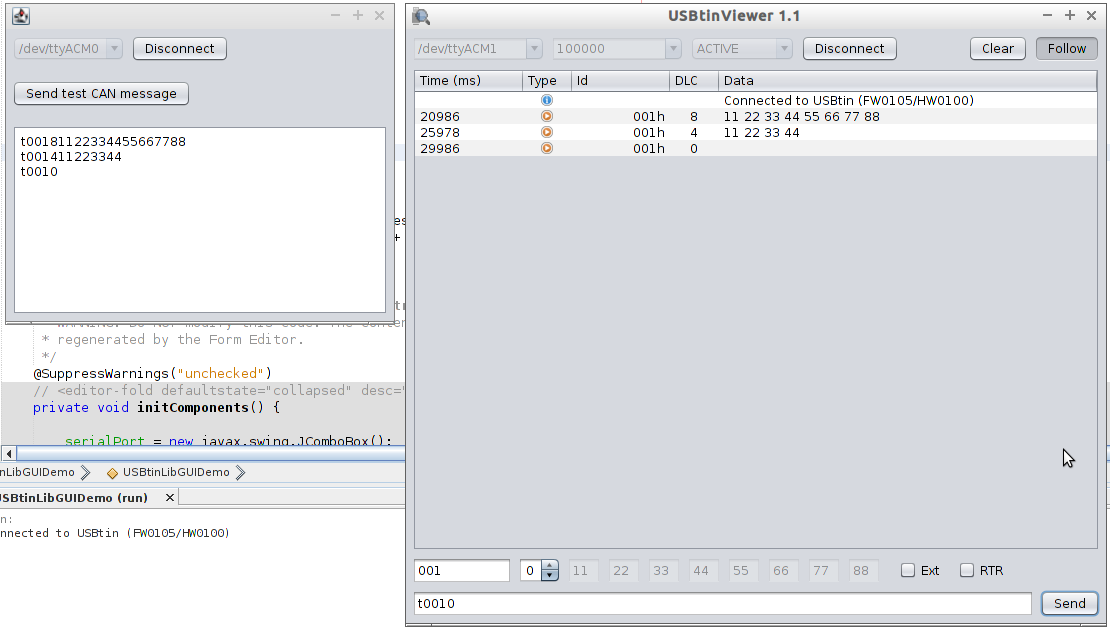
Task: Click the Send button
Action: 1070,603
